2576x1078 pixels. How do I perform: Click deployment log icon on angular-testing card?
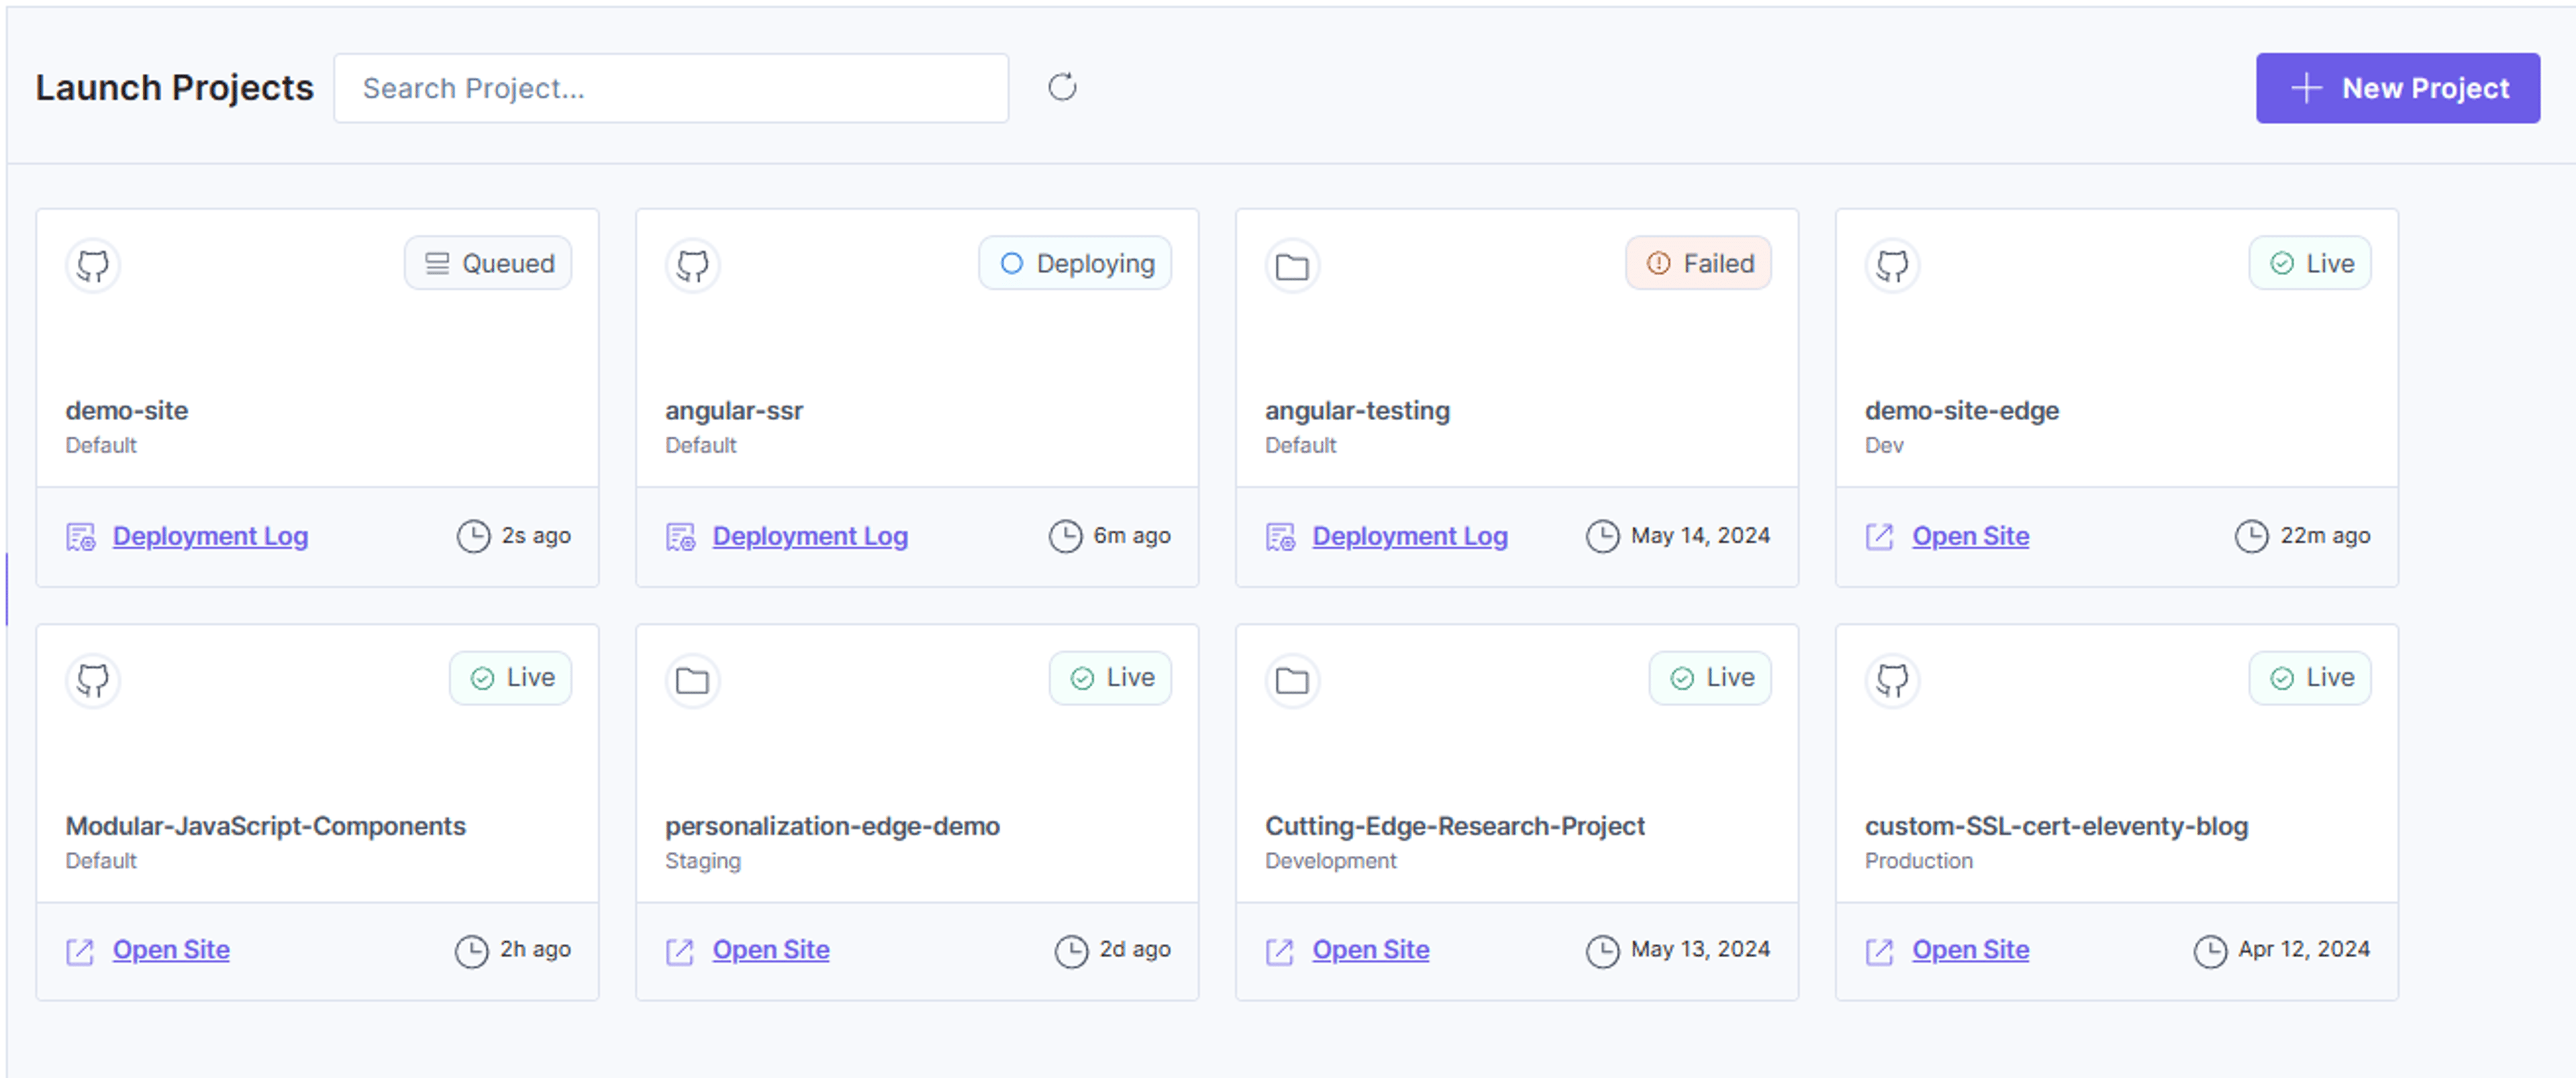[1281, 537]
